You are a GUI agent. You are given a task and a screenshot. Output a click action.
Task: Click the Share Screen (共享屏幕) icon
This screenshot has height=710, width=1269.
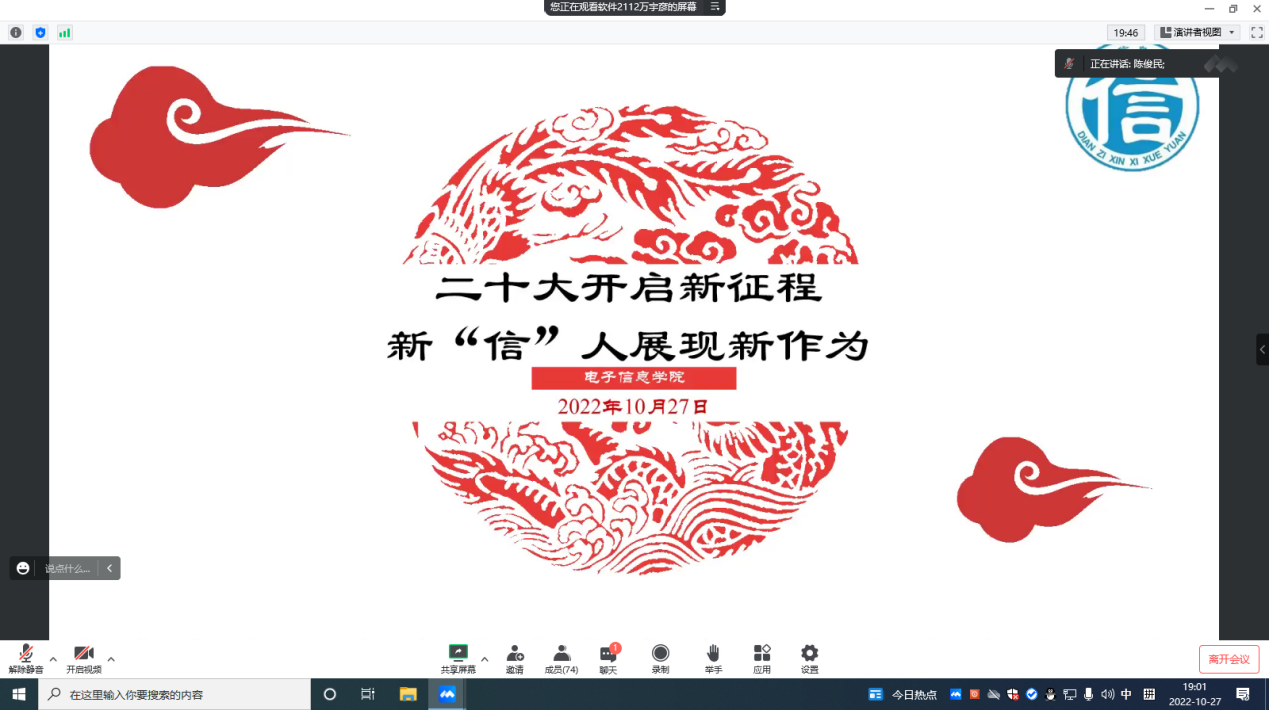(x=458, y=653)
